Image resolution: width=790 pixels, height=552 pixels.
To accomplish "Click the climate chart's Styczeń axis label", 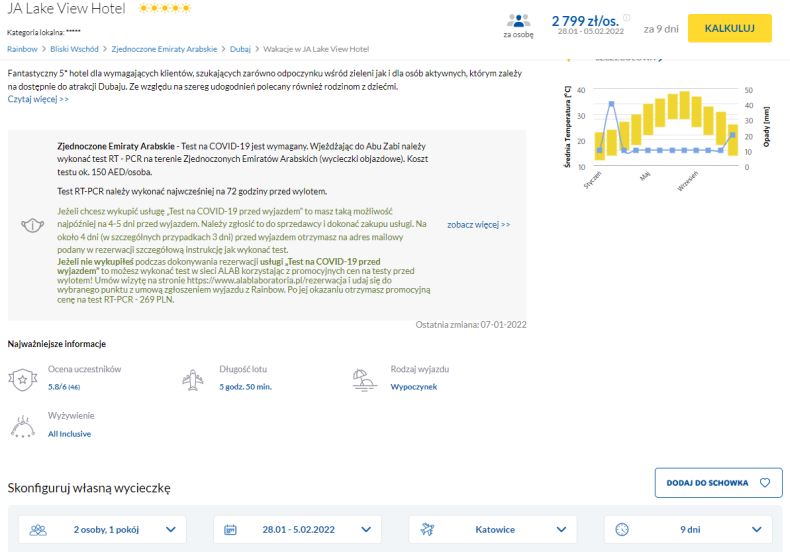I will (592, 180).
